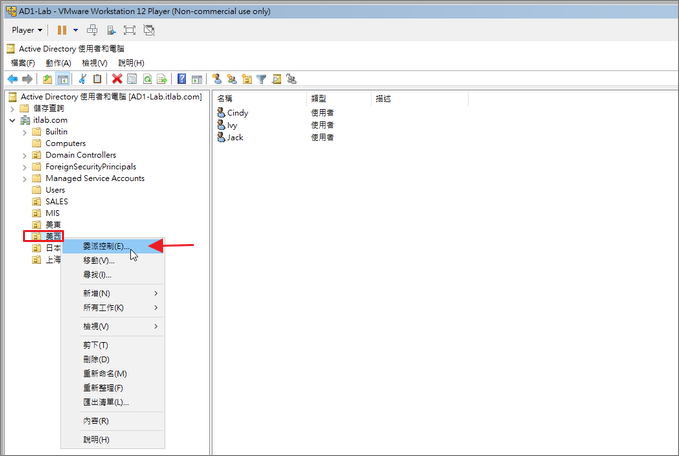Send Ctrl+Alt+Del to the virtual machine

92,30
